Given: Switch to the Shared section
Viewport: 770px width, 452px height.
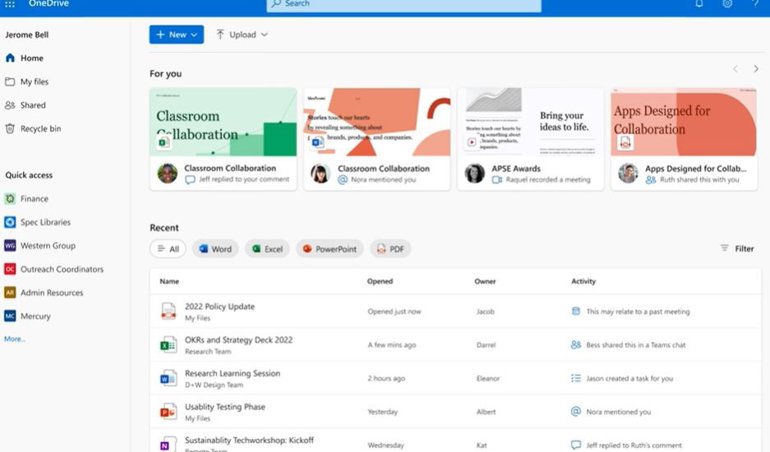Looking at the screenshot, I should pos(32,105).
